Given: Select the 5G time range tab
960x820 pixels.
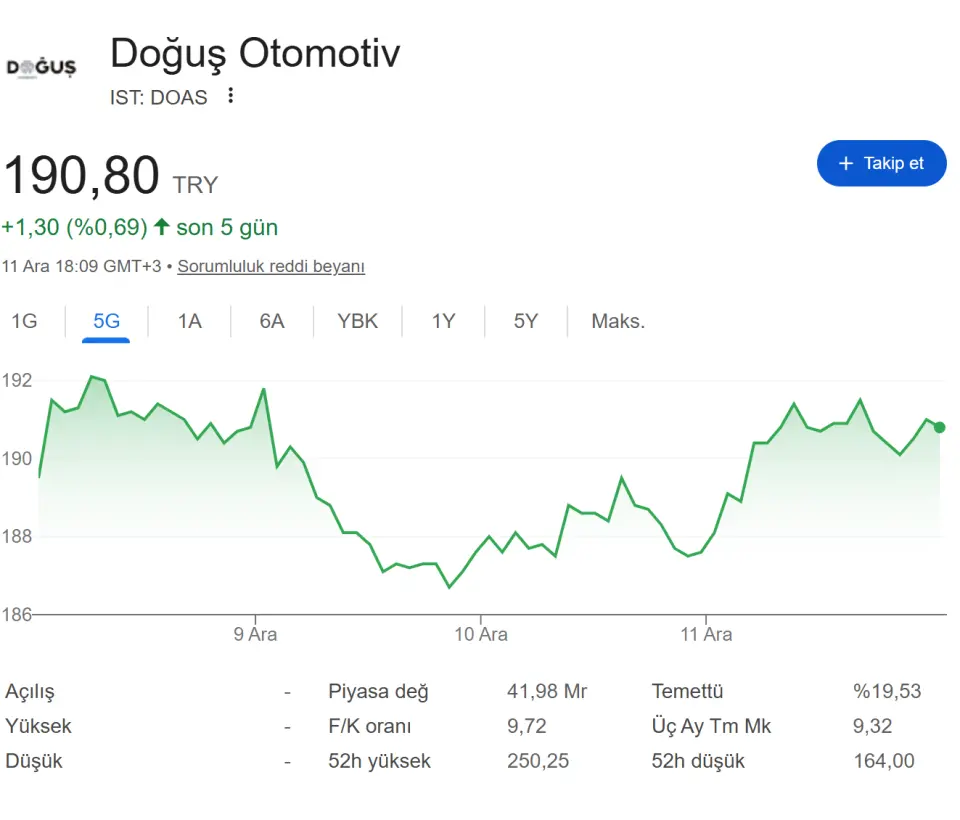Looking at the screenshot, I should 106,321.
